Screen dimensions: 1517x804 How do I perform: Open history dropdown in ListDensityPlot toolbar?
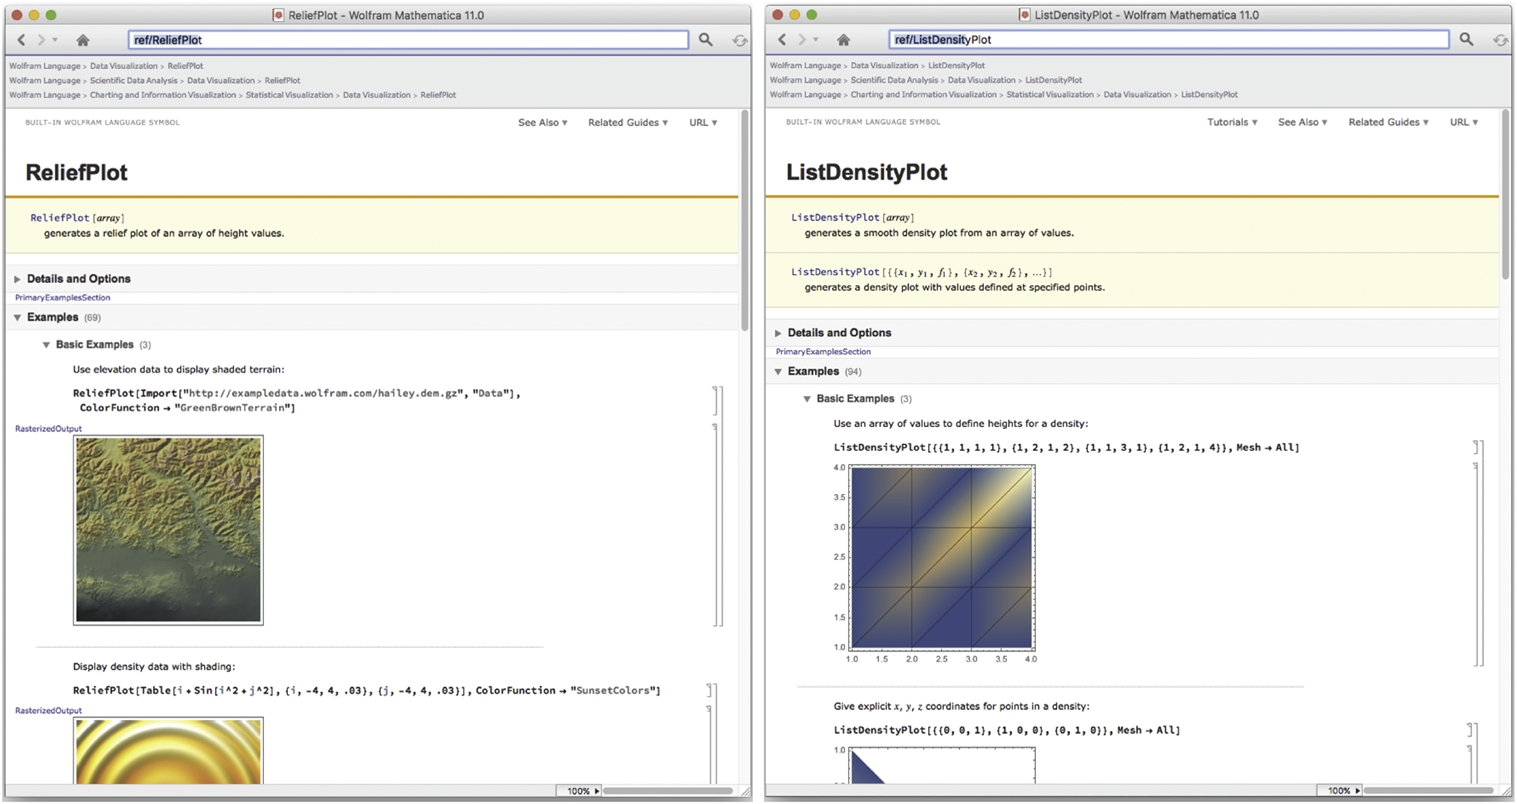pos(816,40)
